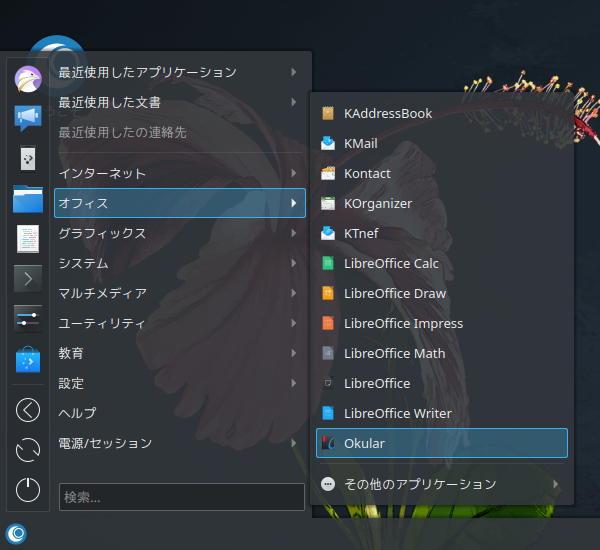Viewport: 600px width, 550px height.
Task: Open the 教育 menu label
Action: pos(71,353)
